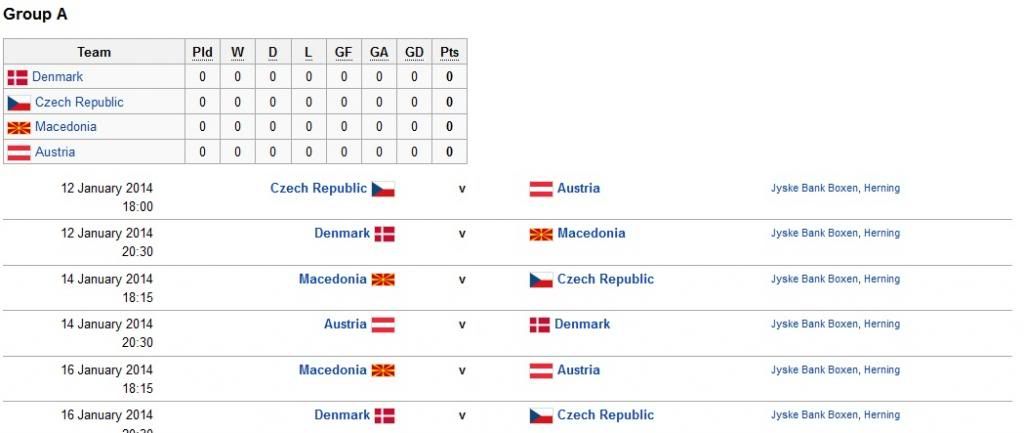Open the Denmark link in the standings table
This screenshot has height=433, width=1024.
coord(58,77)
